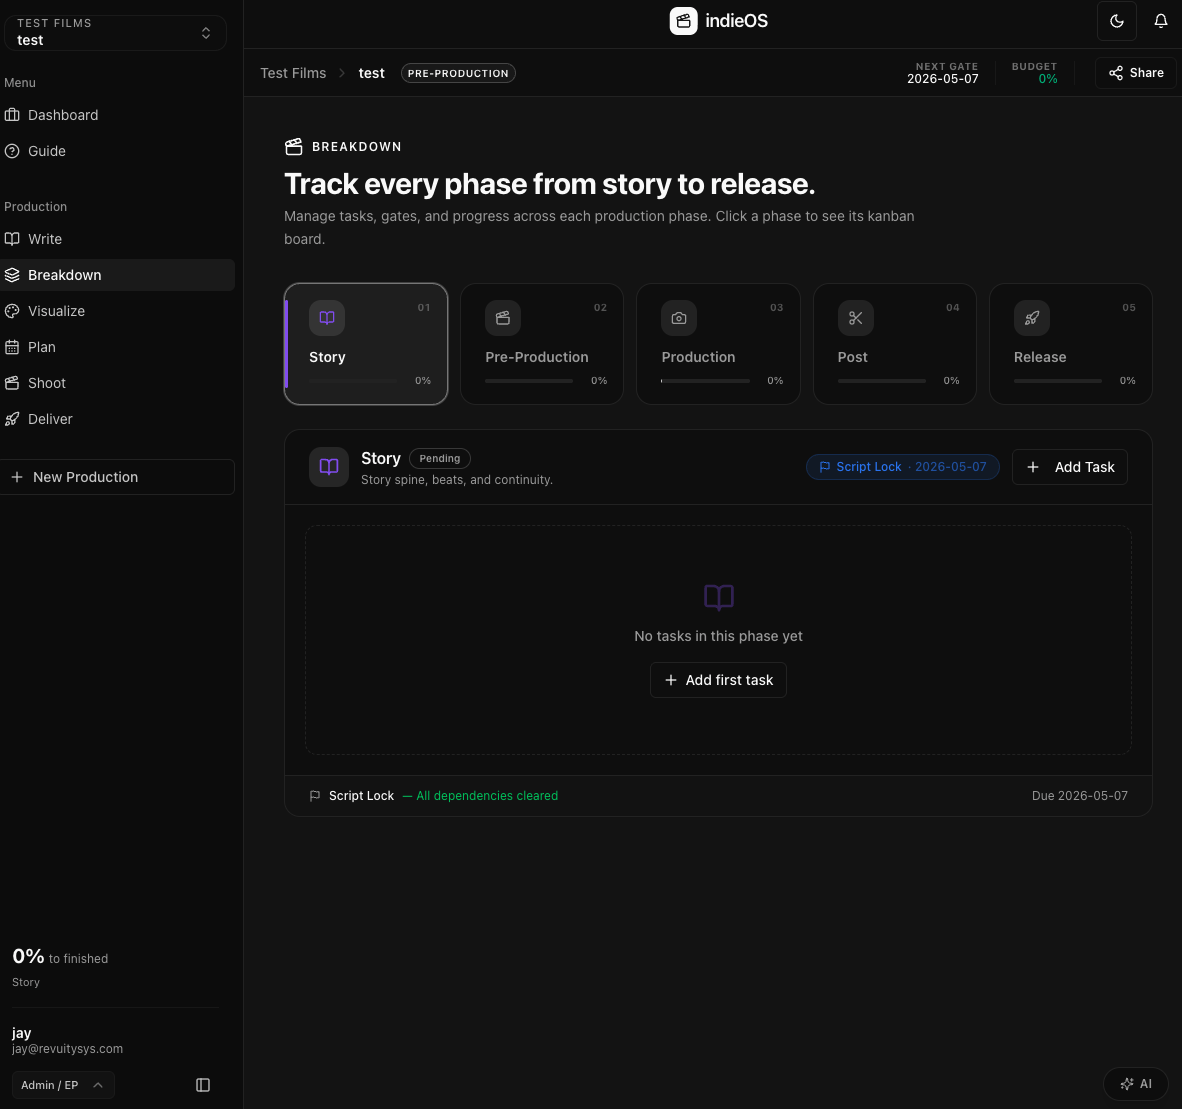Click the Visualize palette icon

click(12, 311)
